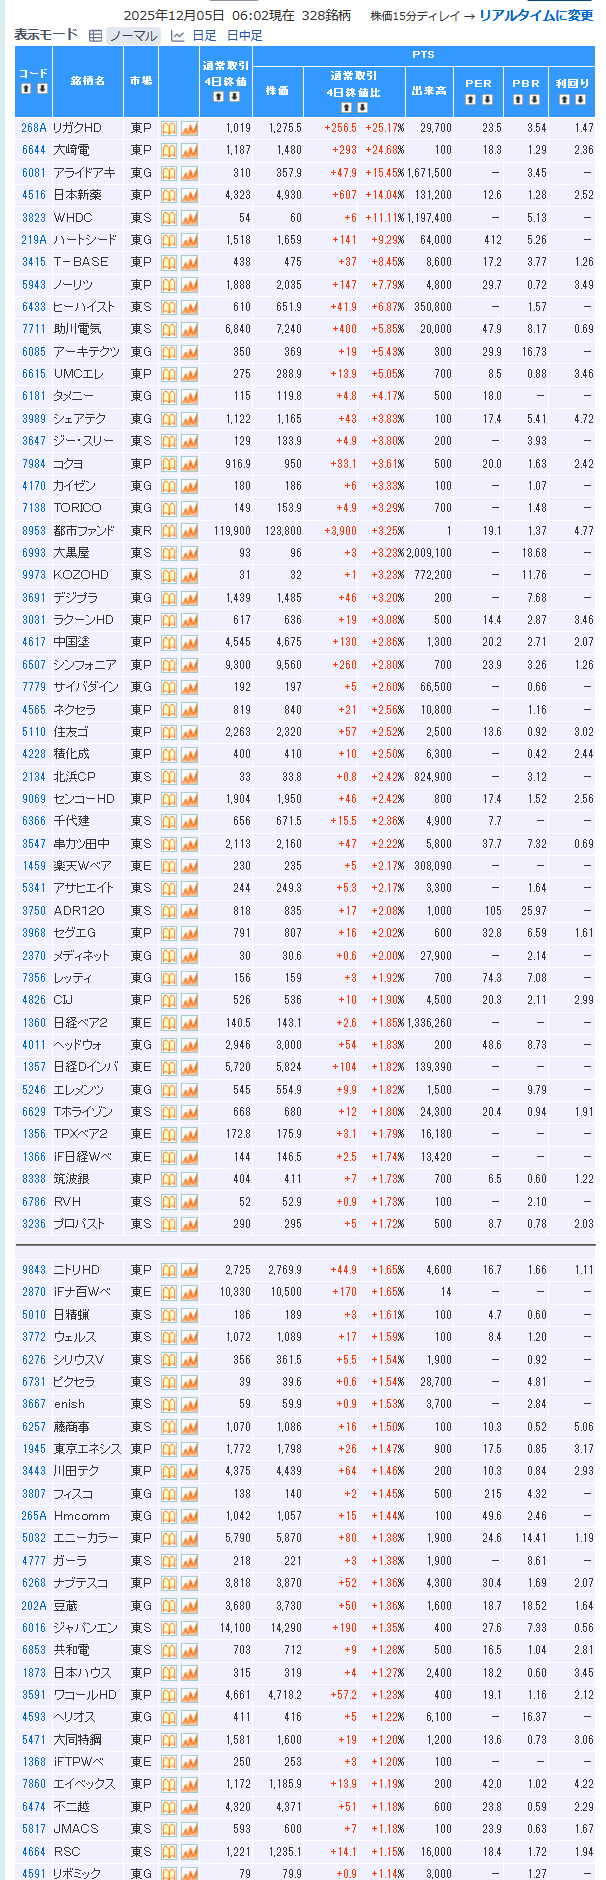This screenshot has height=1880, width=606.
Task: Switch display mode to ノーマル
Action: 133,35
